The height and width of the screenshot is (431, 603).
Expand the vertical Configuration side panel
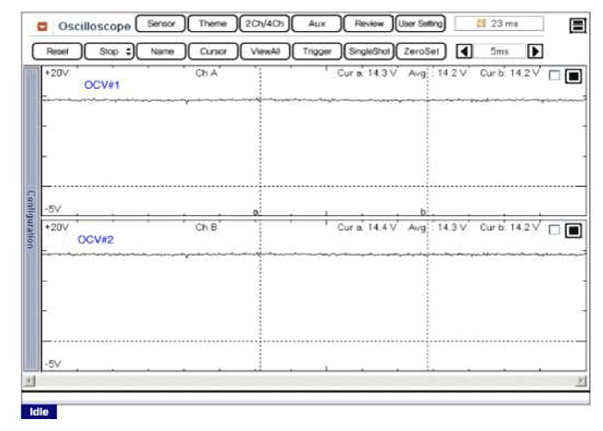coord(30,220)
